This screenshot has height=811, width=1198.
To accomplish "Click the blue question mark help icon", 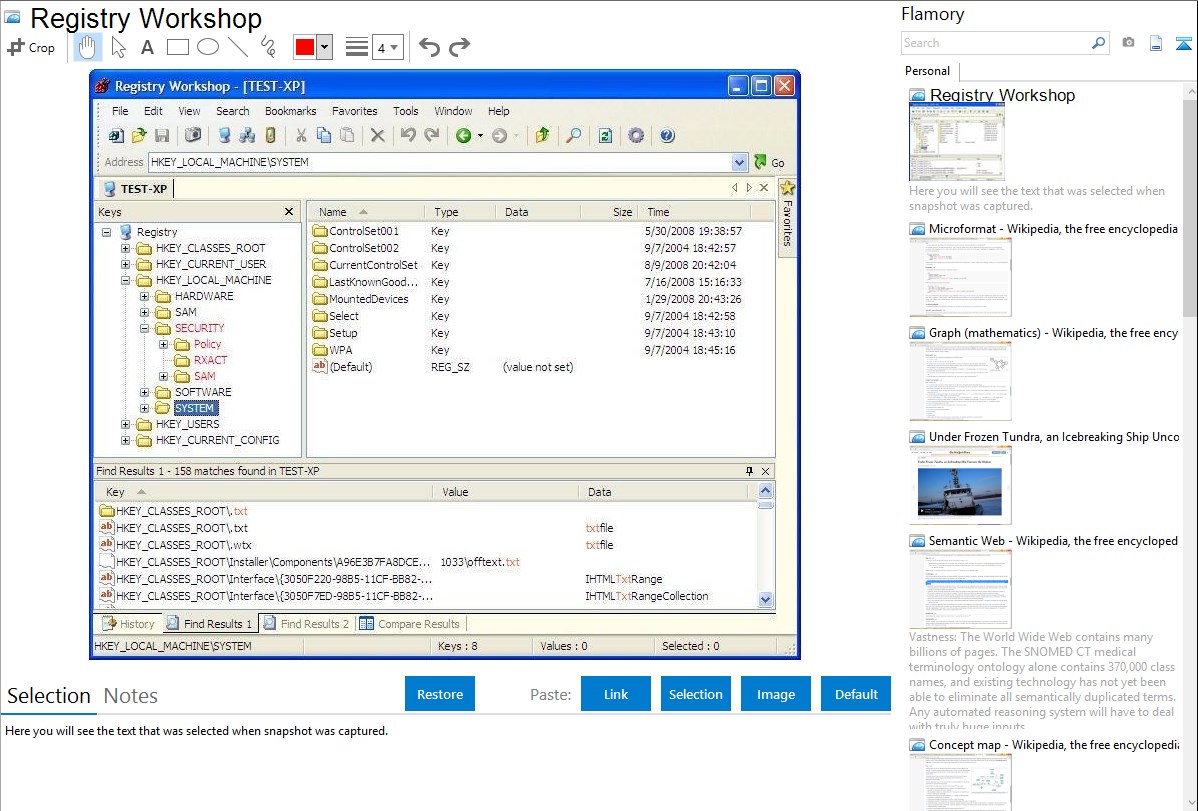I will tap(667, 136).
